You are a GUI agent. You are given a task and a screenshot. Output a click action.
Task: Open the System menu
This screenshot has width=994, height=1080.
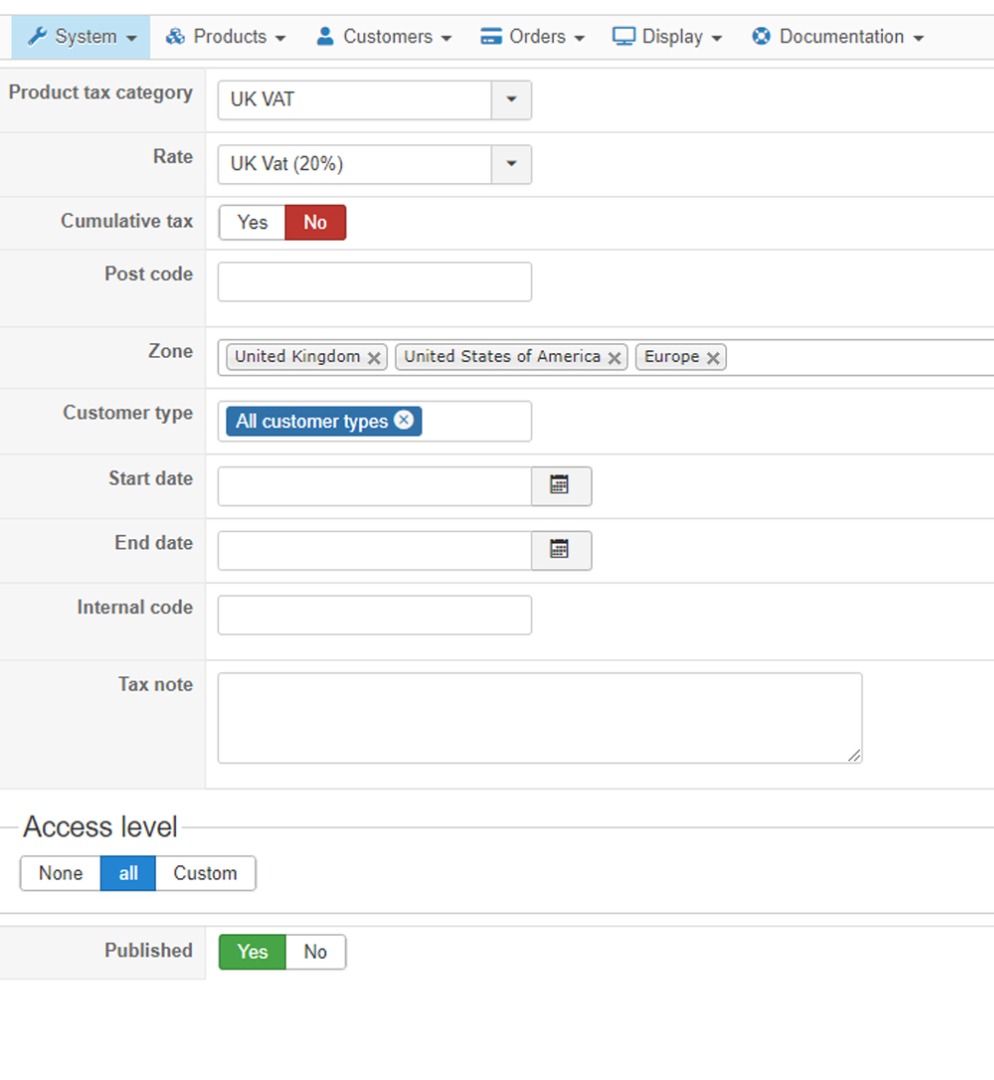[x=82, y=37]
